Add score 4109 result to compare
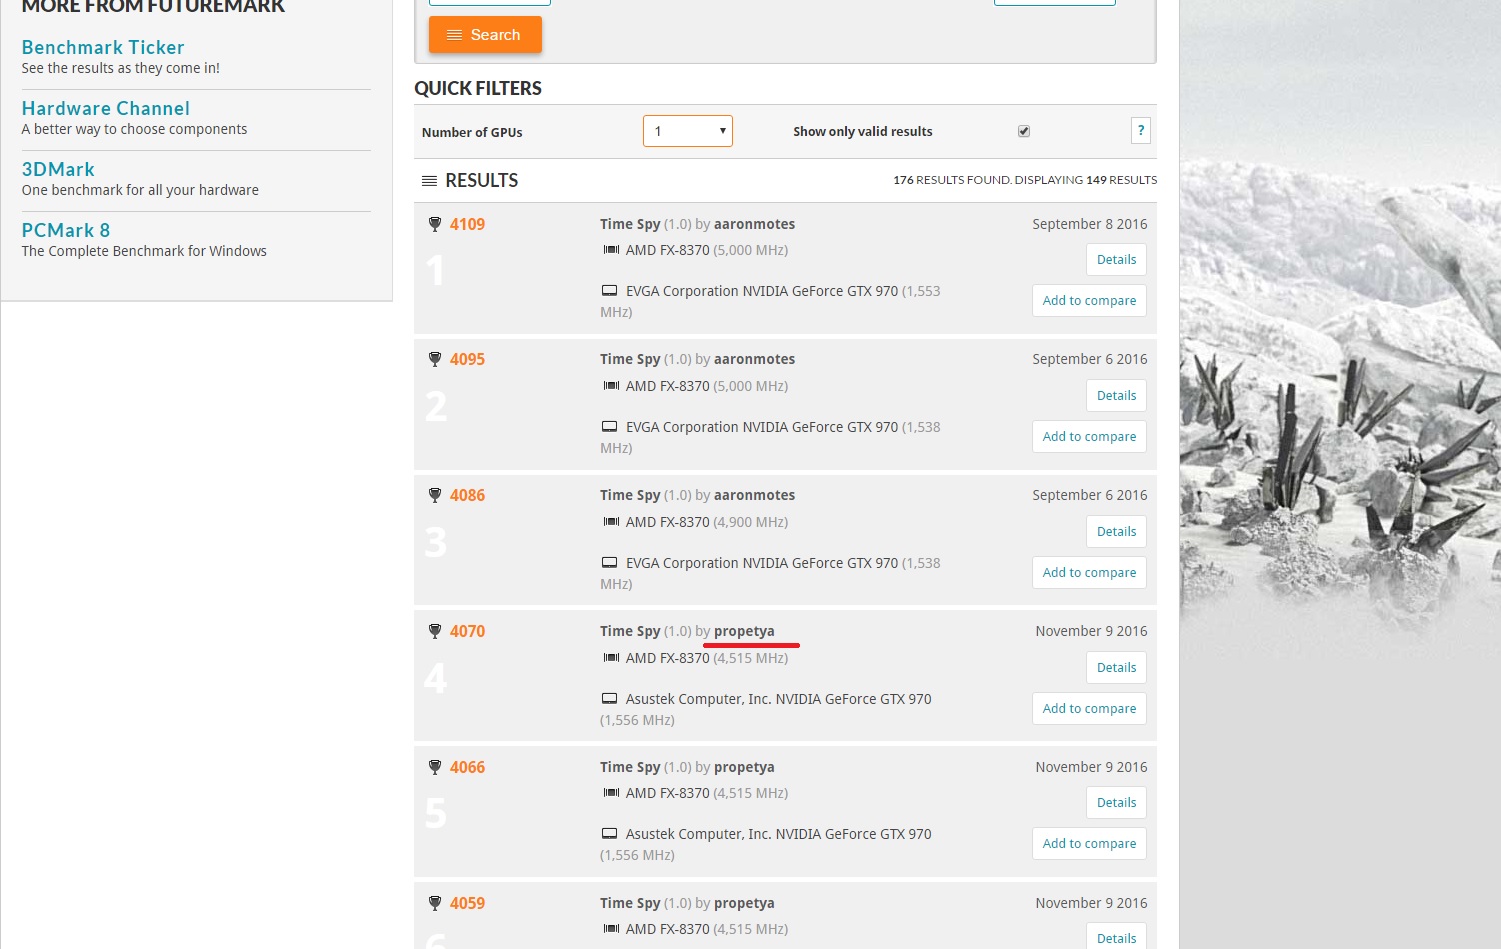Viewport: 1501px width, 949px height. tap(1089, 301)
